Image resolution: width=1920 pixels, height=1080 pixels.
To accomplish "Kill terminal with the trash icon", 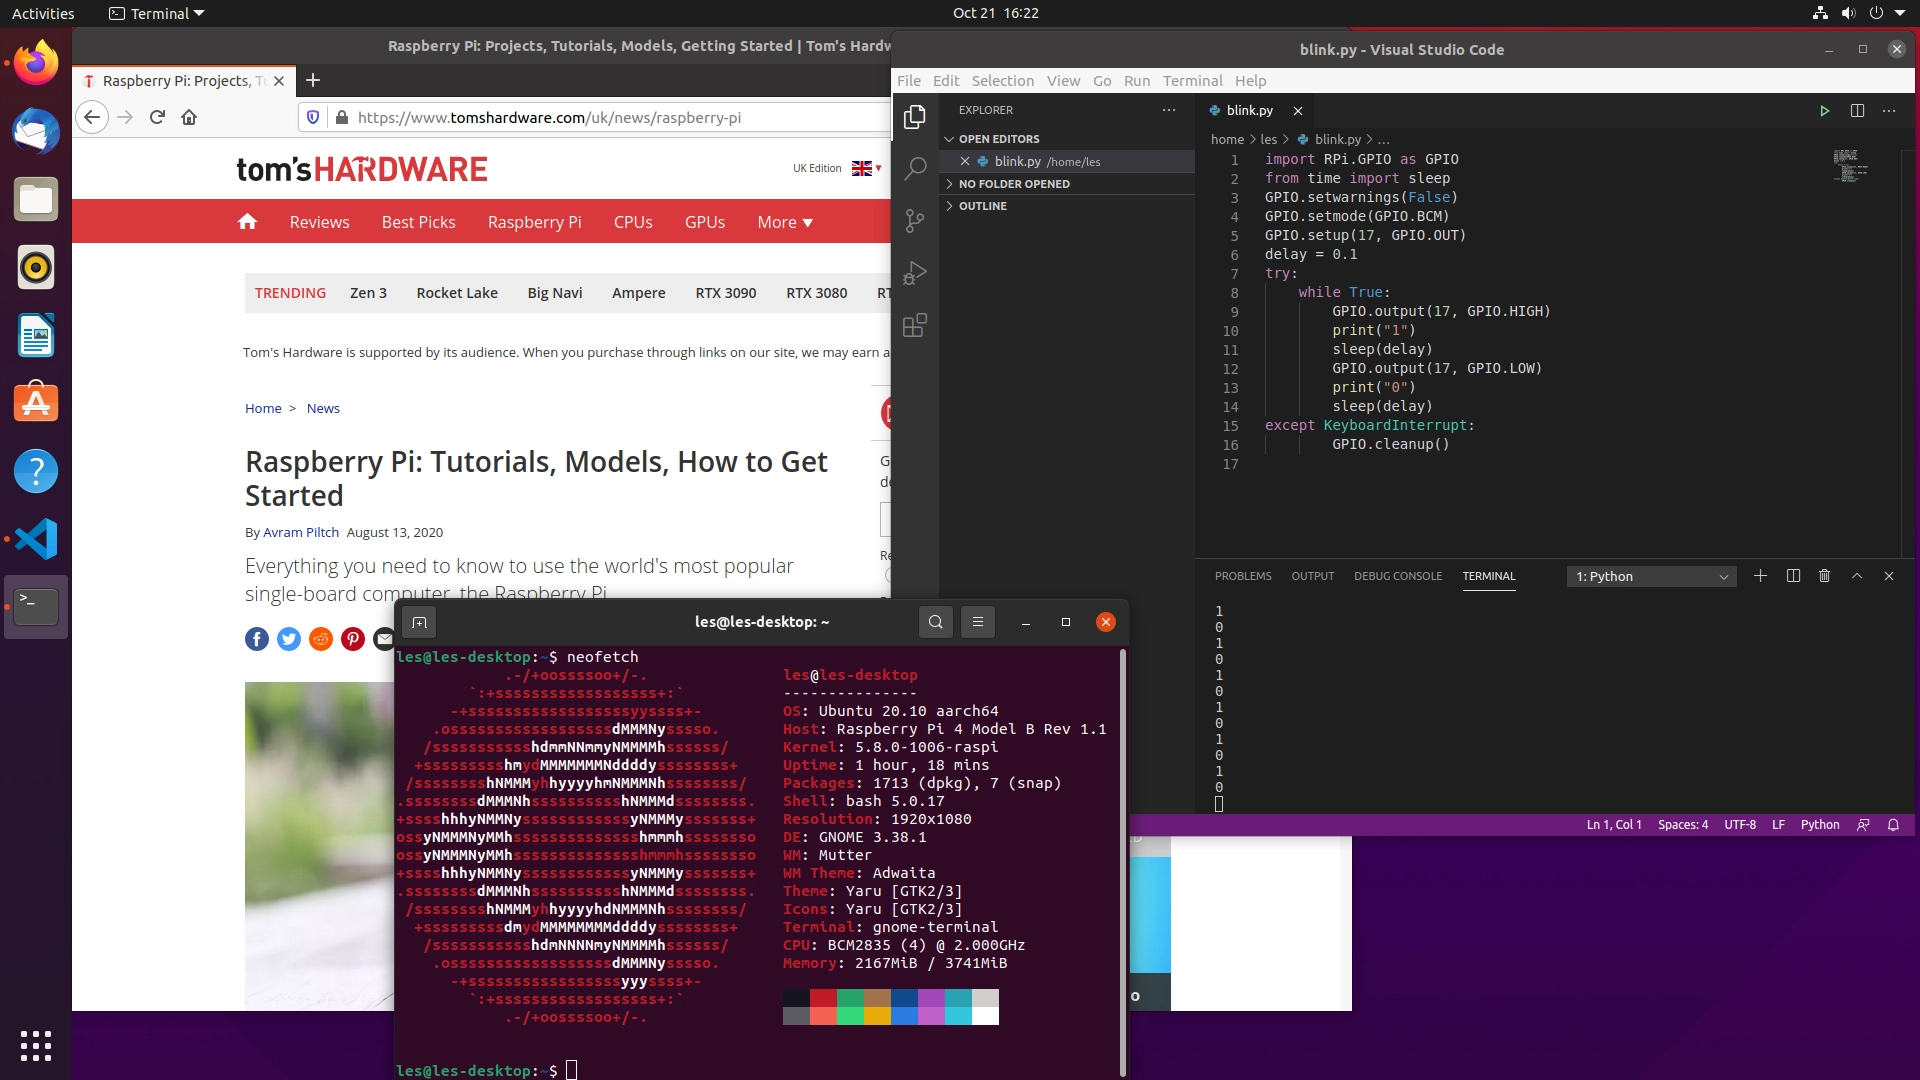I will (1824, 576).
